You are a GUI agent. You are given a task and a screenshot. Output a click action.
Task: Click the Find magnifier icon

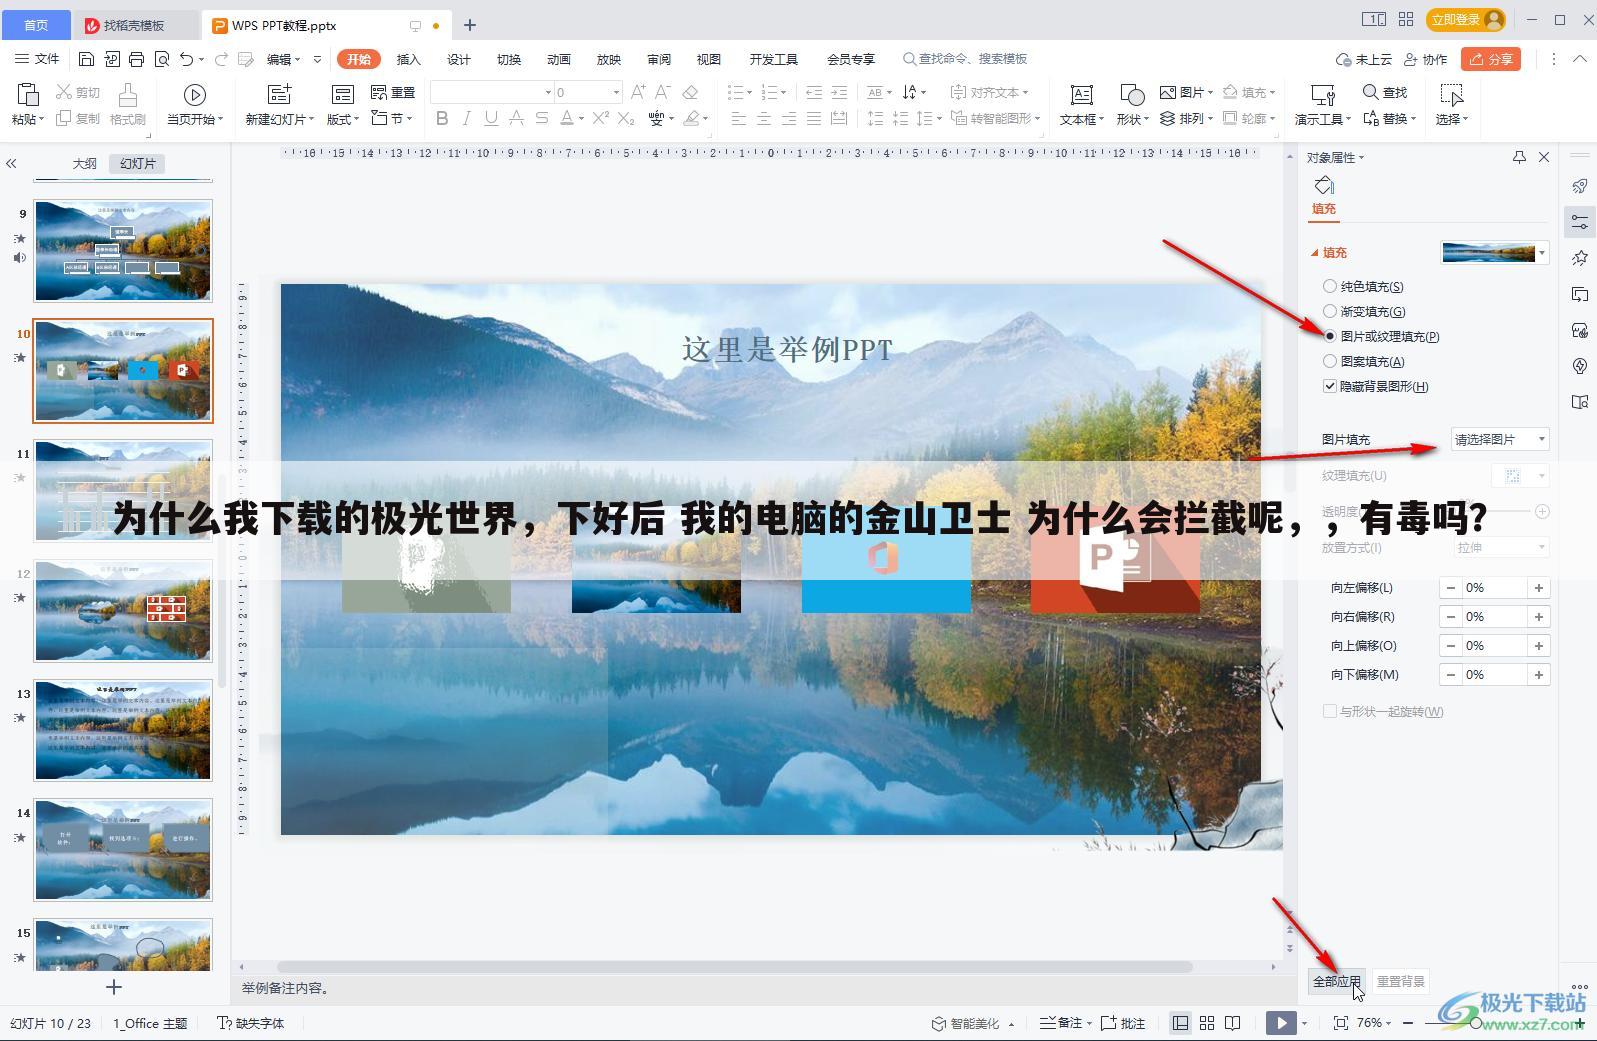click(1371, 92)
